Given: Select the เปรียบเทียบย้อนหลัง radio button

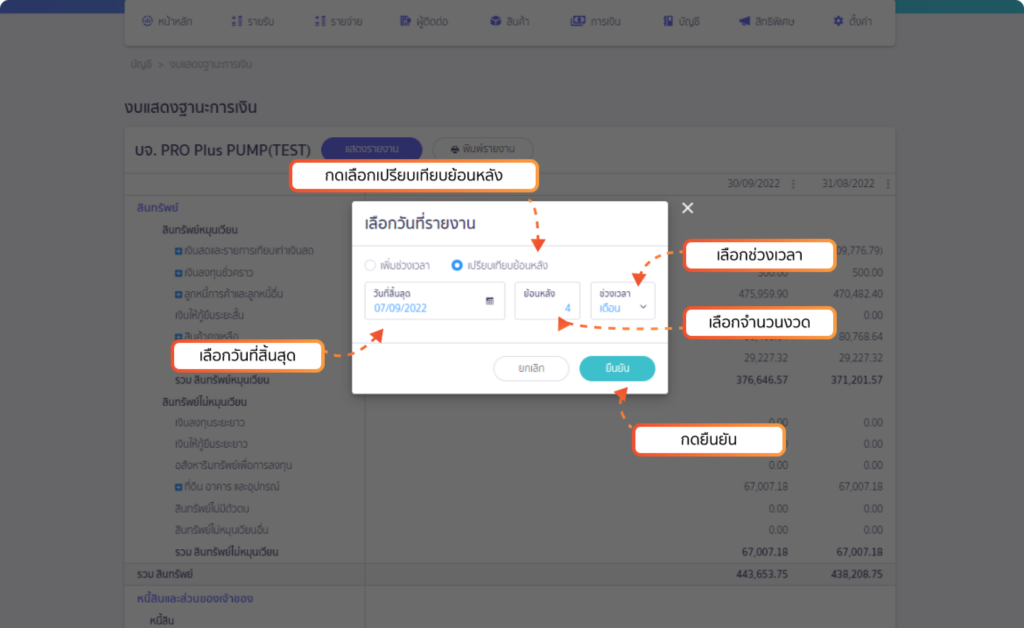Looking at the screenshot, I should 457,266.
